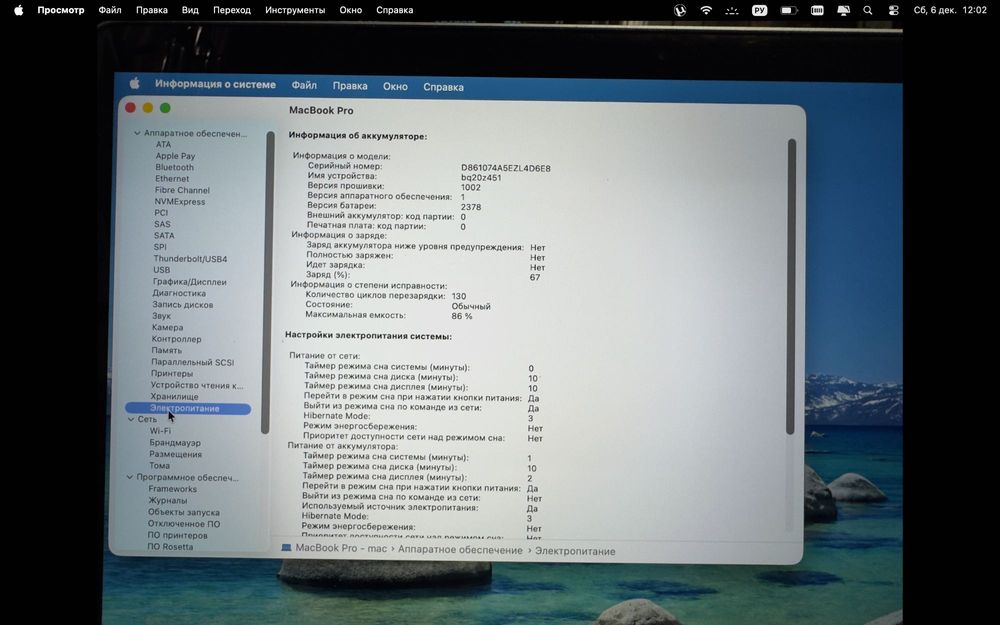Click the maximum capacity value 86 %
Image resolution: width=1000 pixels, height=625 pixels.
(x=462, y=316)
